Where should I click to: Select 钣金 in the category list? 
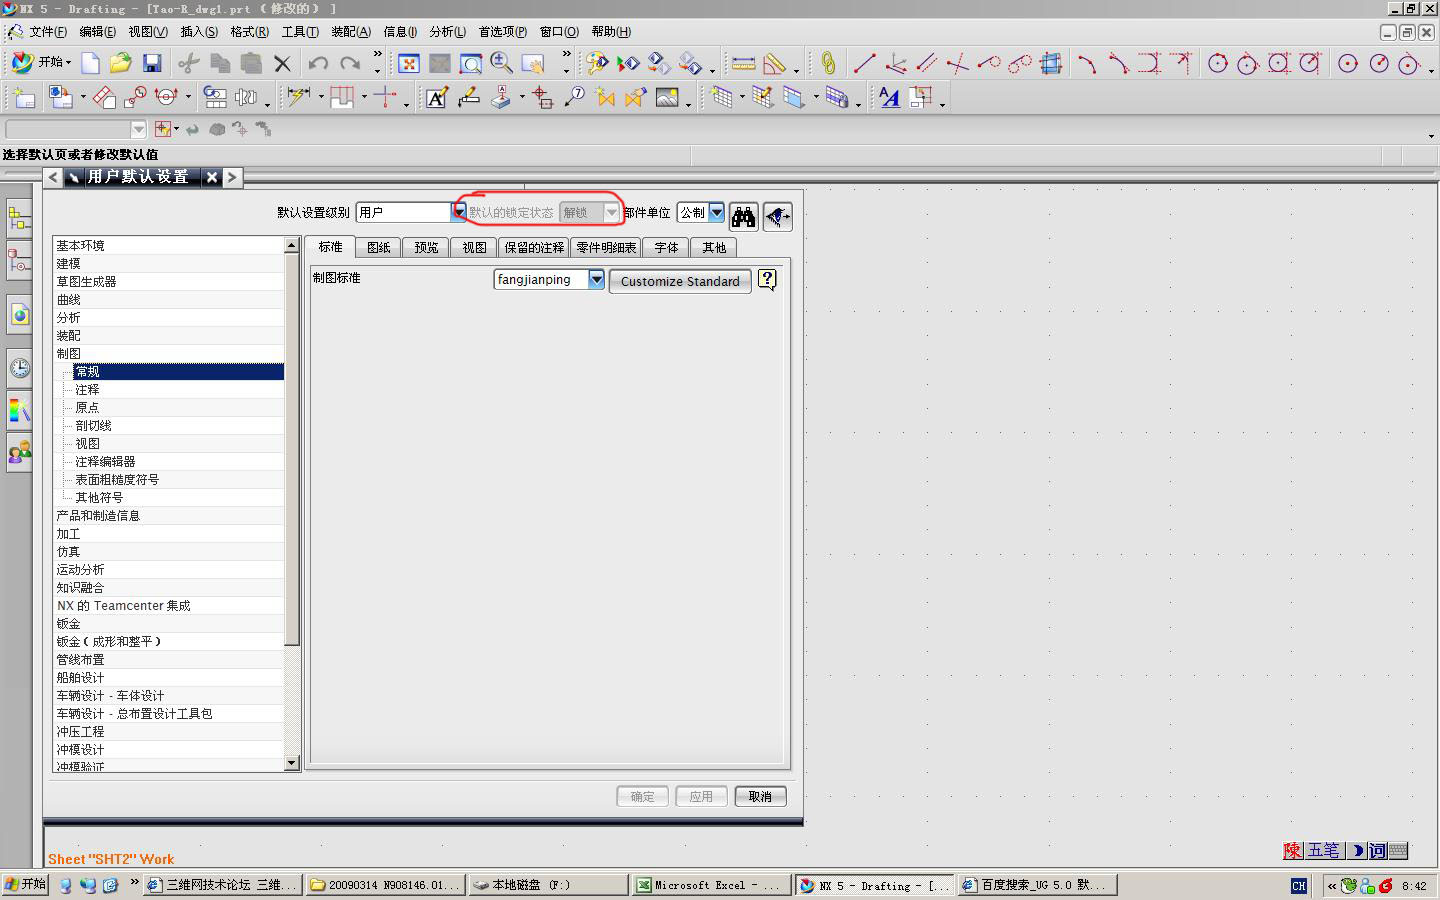(x=169, y=623)
